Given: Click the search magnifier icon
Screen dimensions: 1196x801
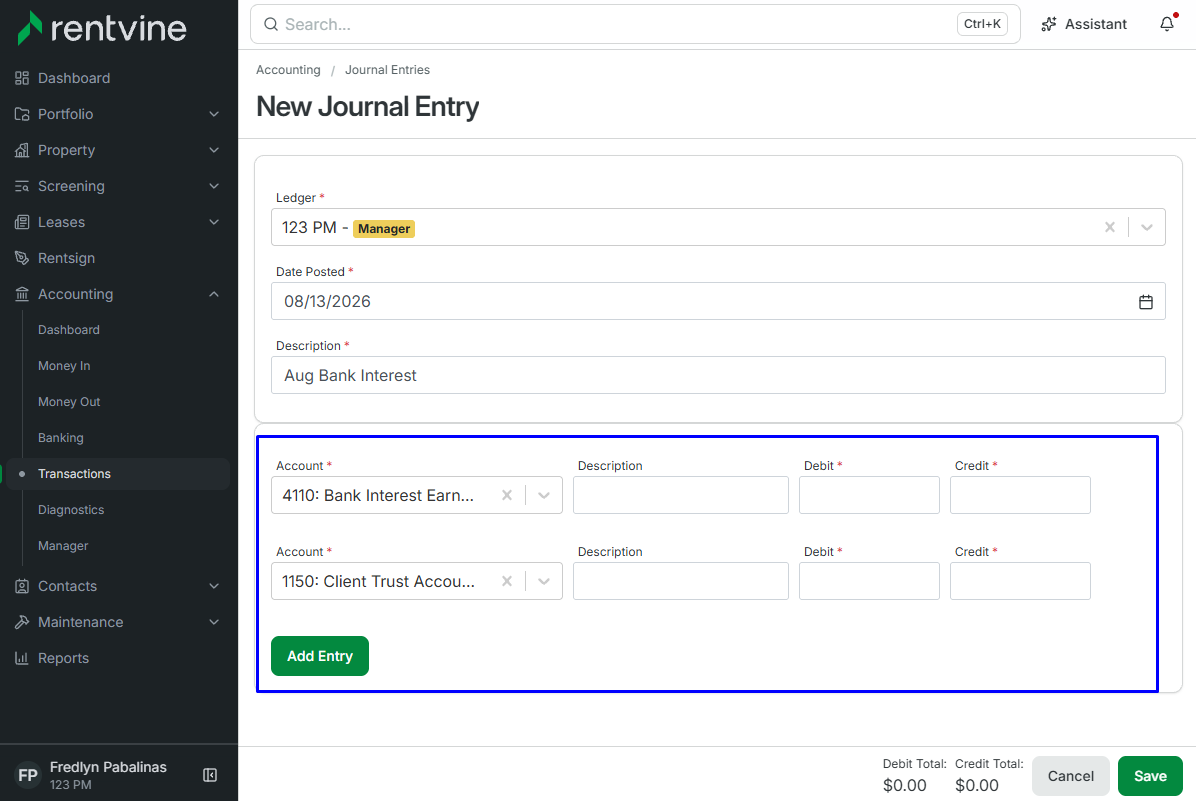Looking at the screenshot, I should [x=271, y=24].
